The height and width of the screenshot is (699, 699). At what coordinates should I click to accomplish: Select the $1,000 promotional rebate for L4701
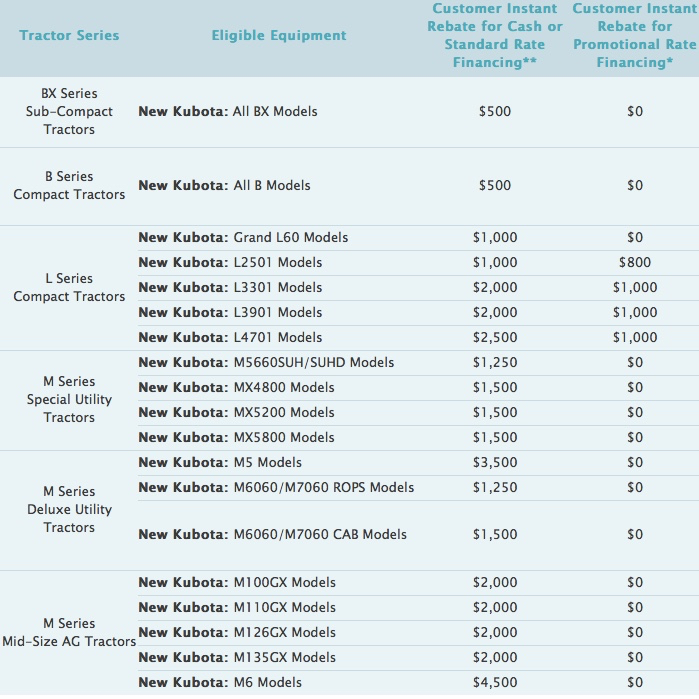(635, 337)
